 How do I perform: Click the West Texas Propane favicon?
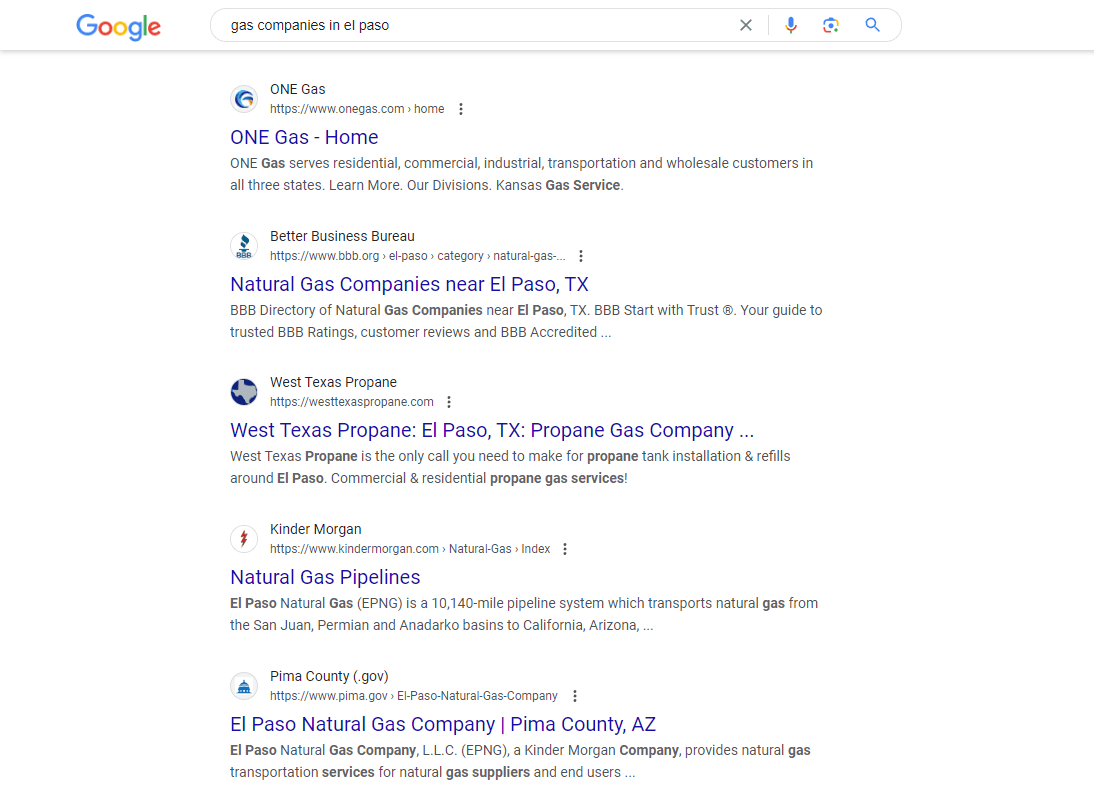[244, 392]
